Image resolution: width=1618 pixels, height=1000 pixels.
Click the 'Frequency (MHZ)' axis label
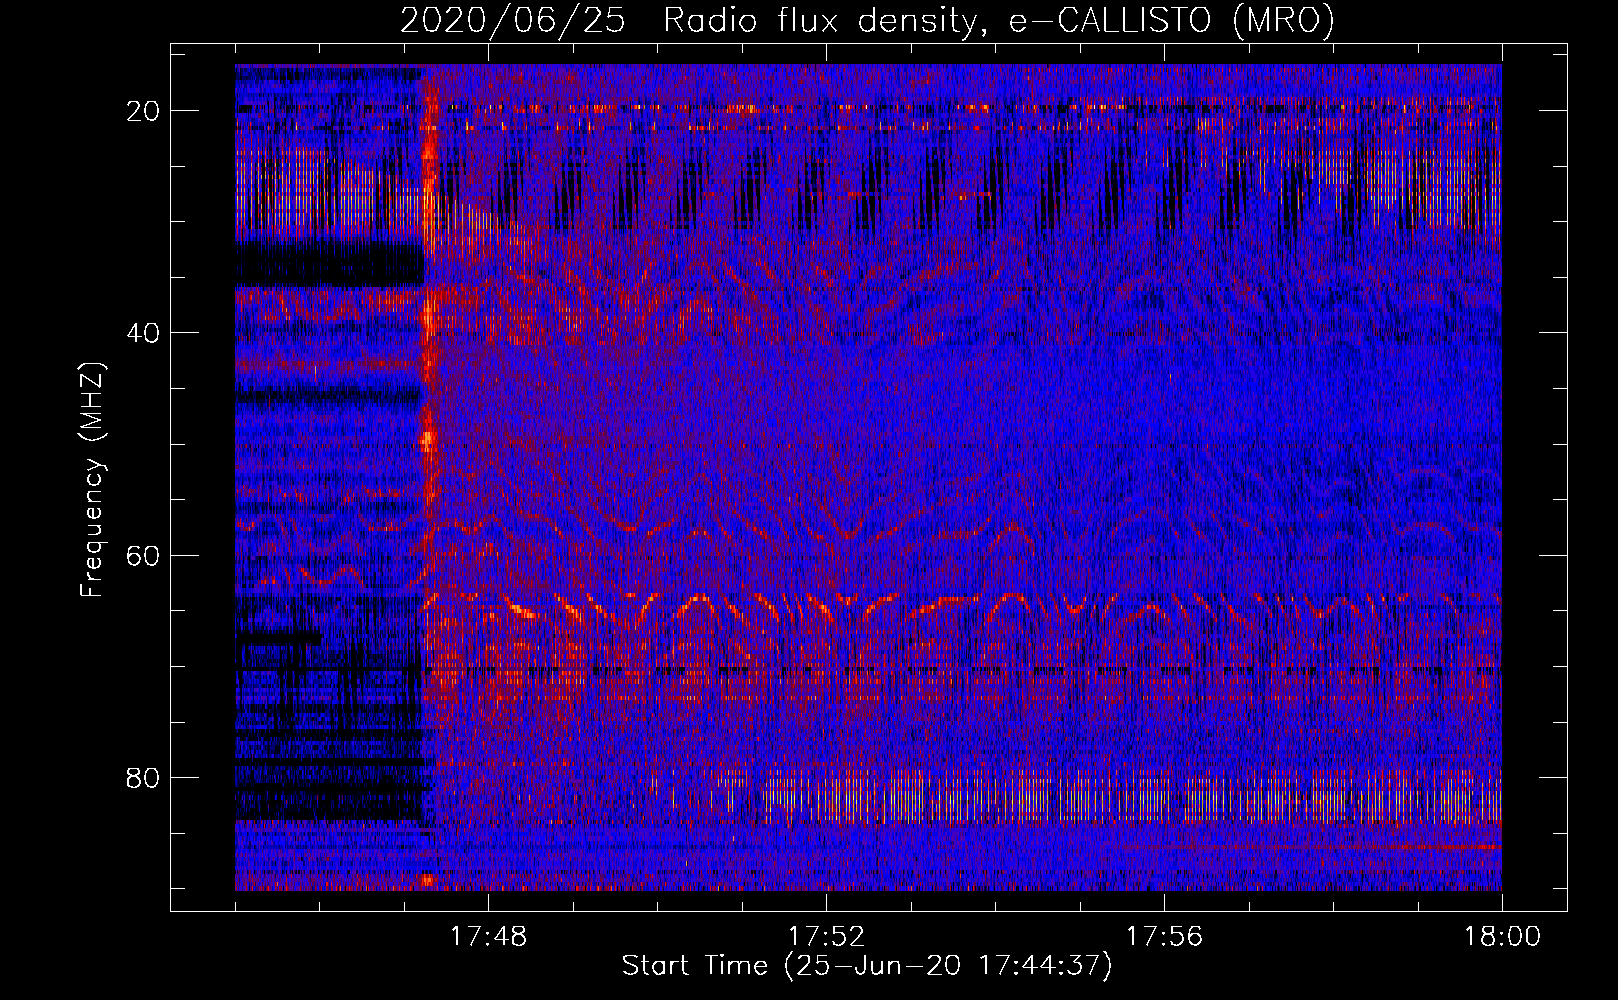pyautogui.click(x=92, y=479)
